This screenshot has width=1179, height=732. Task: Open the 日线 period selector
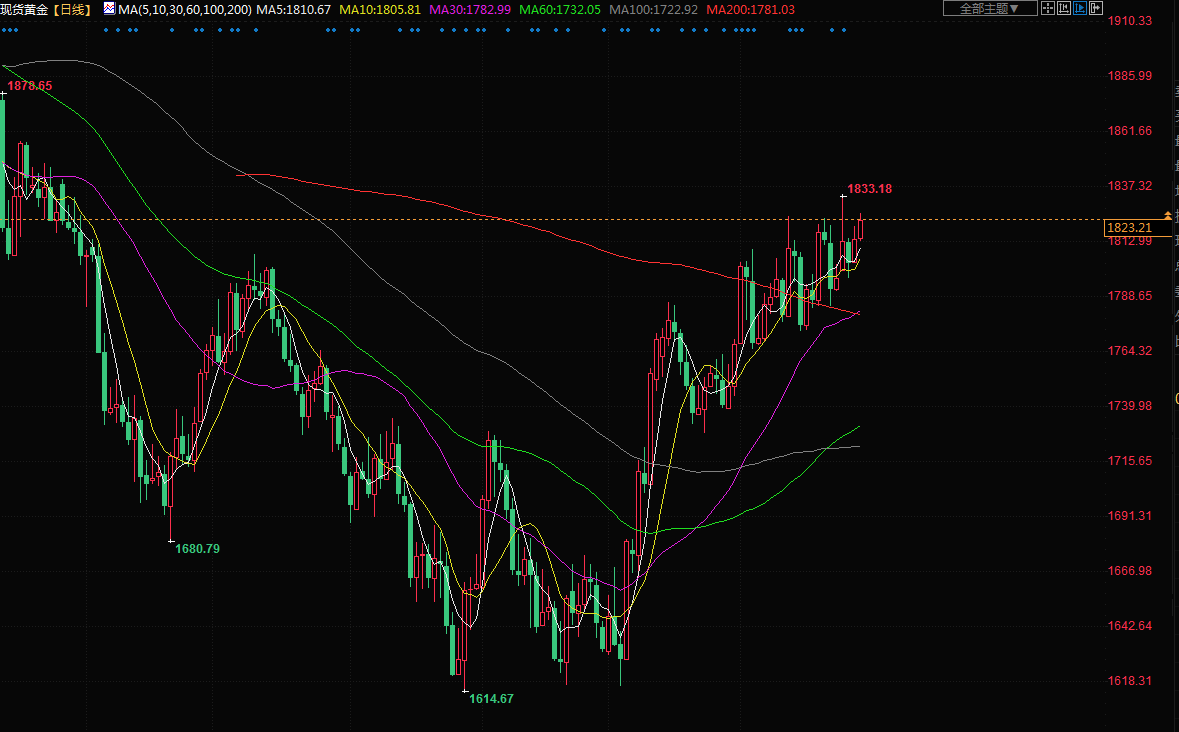(71, 10)
